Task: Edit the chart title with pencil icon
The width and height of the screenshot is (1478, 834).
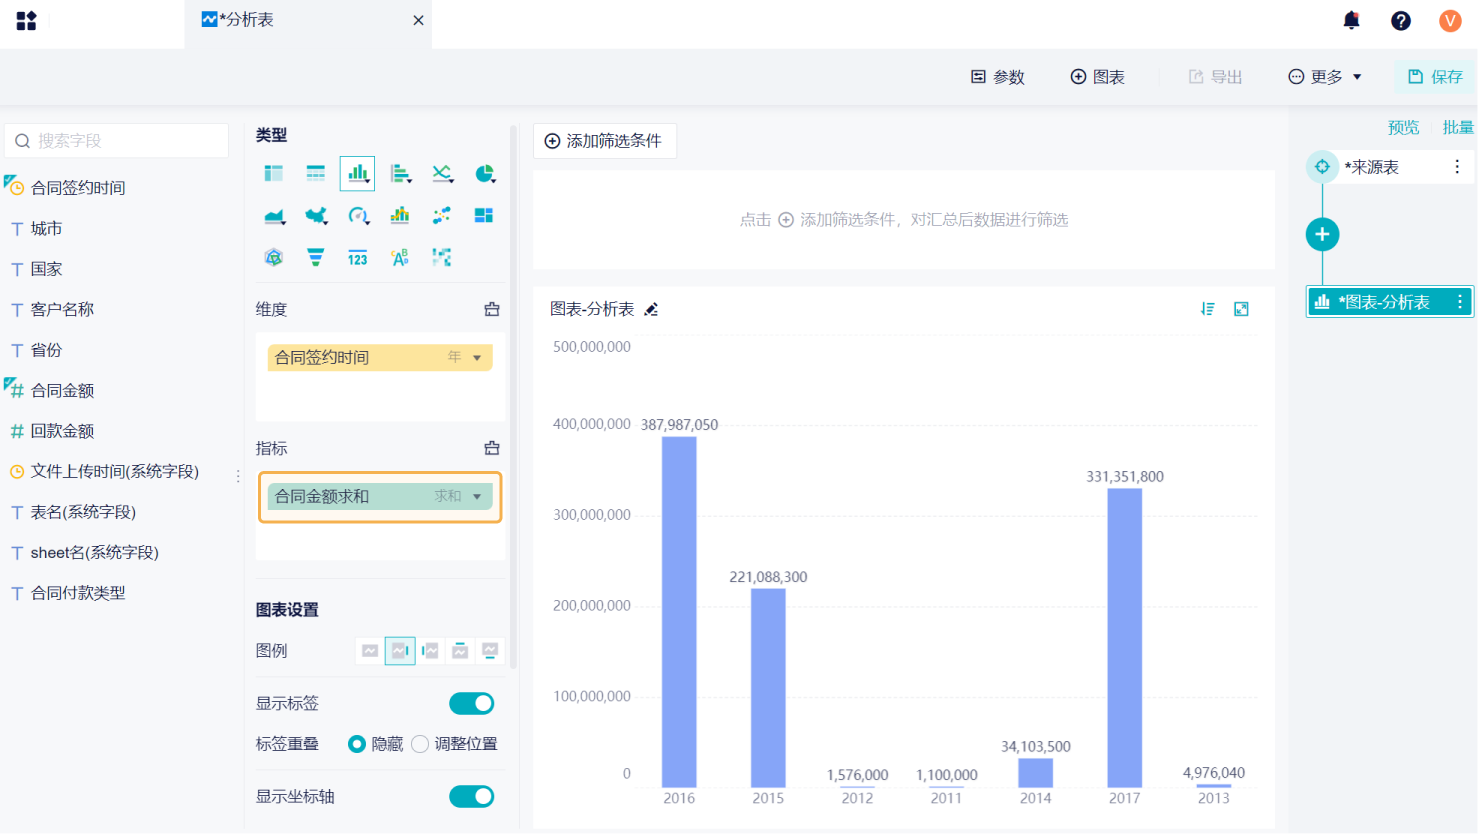Action: pyautogui.click(x=651, y=310)
